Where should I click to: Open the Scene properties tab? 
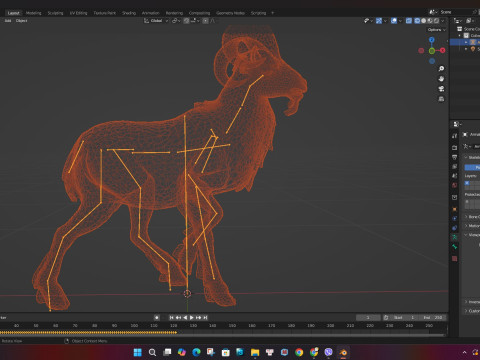[455, 176]
